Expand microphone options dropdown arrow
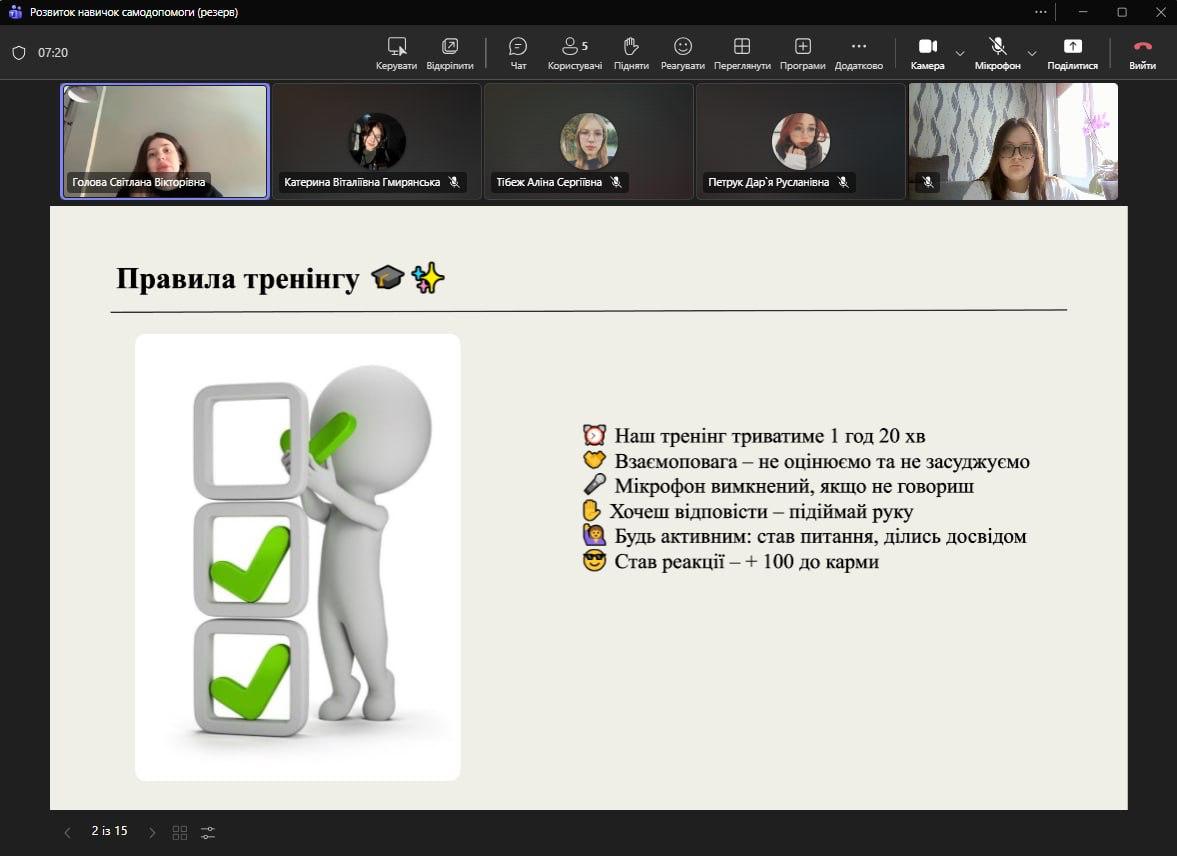The width and height of the screenshot is (1177, 856). (x=1032, y=53)
